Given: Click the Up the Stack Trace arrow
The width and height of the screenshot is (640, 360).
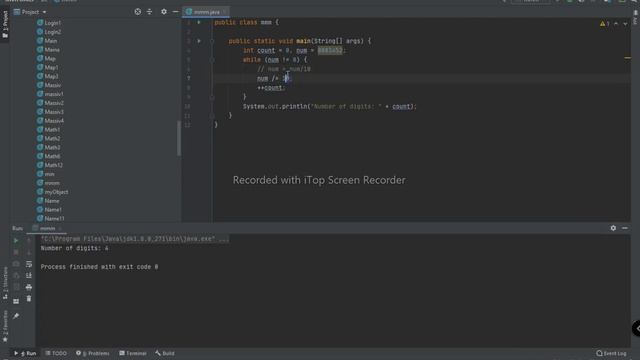Looking at the screenshot, I should point(29,240).
